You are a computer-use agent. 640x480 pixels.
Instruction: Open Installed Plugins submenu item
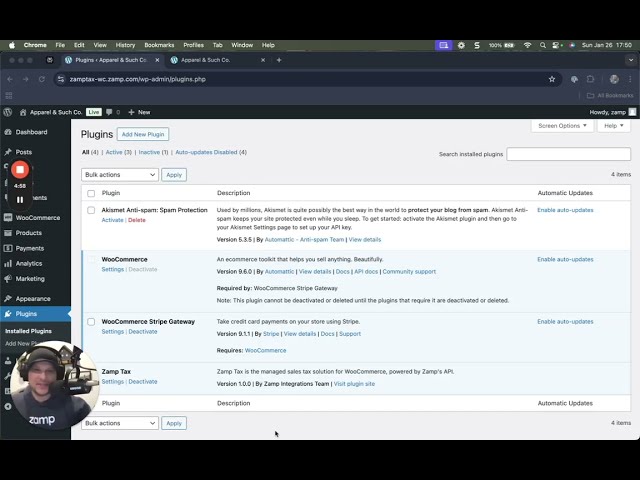(x=28, y=331)
